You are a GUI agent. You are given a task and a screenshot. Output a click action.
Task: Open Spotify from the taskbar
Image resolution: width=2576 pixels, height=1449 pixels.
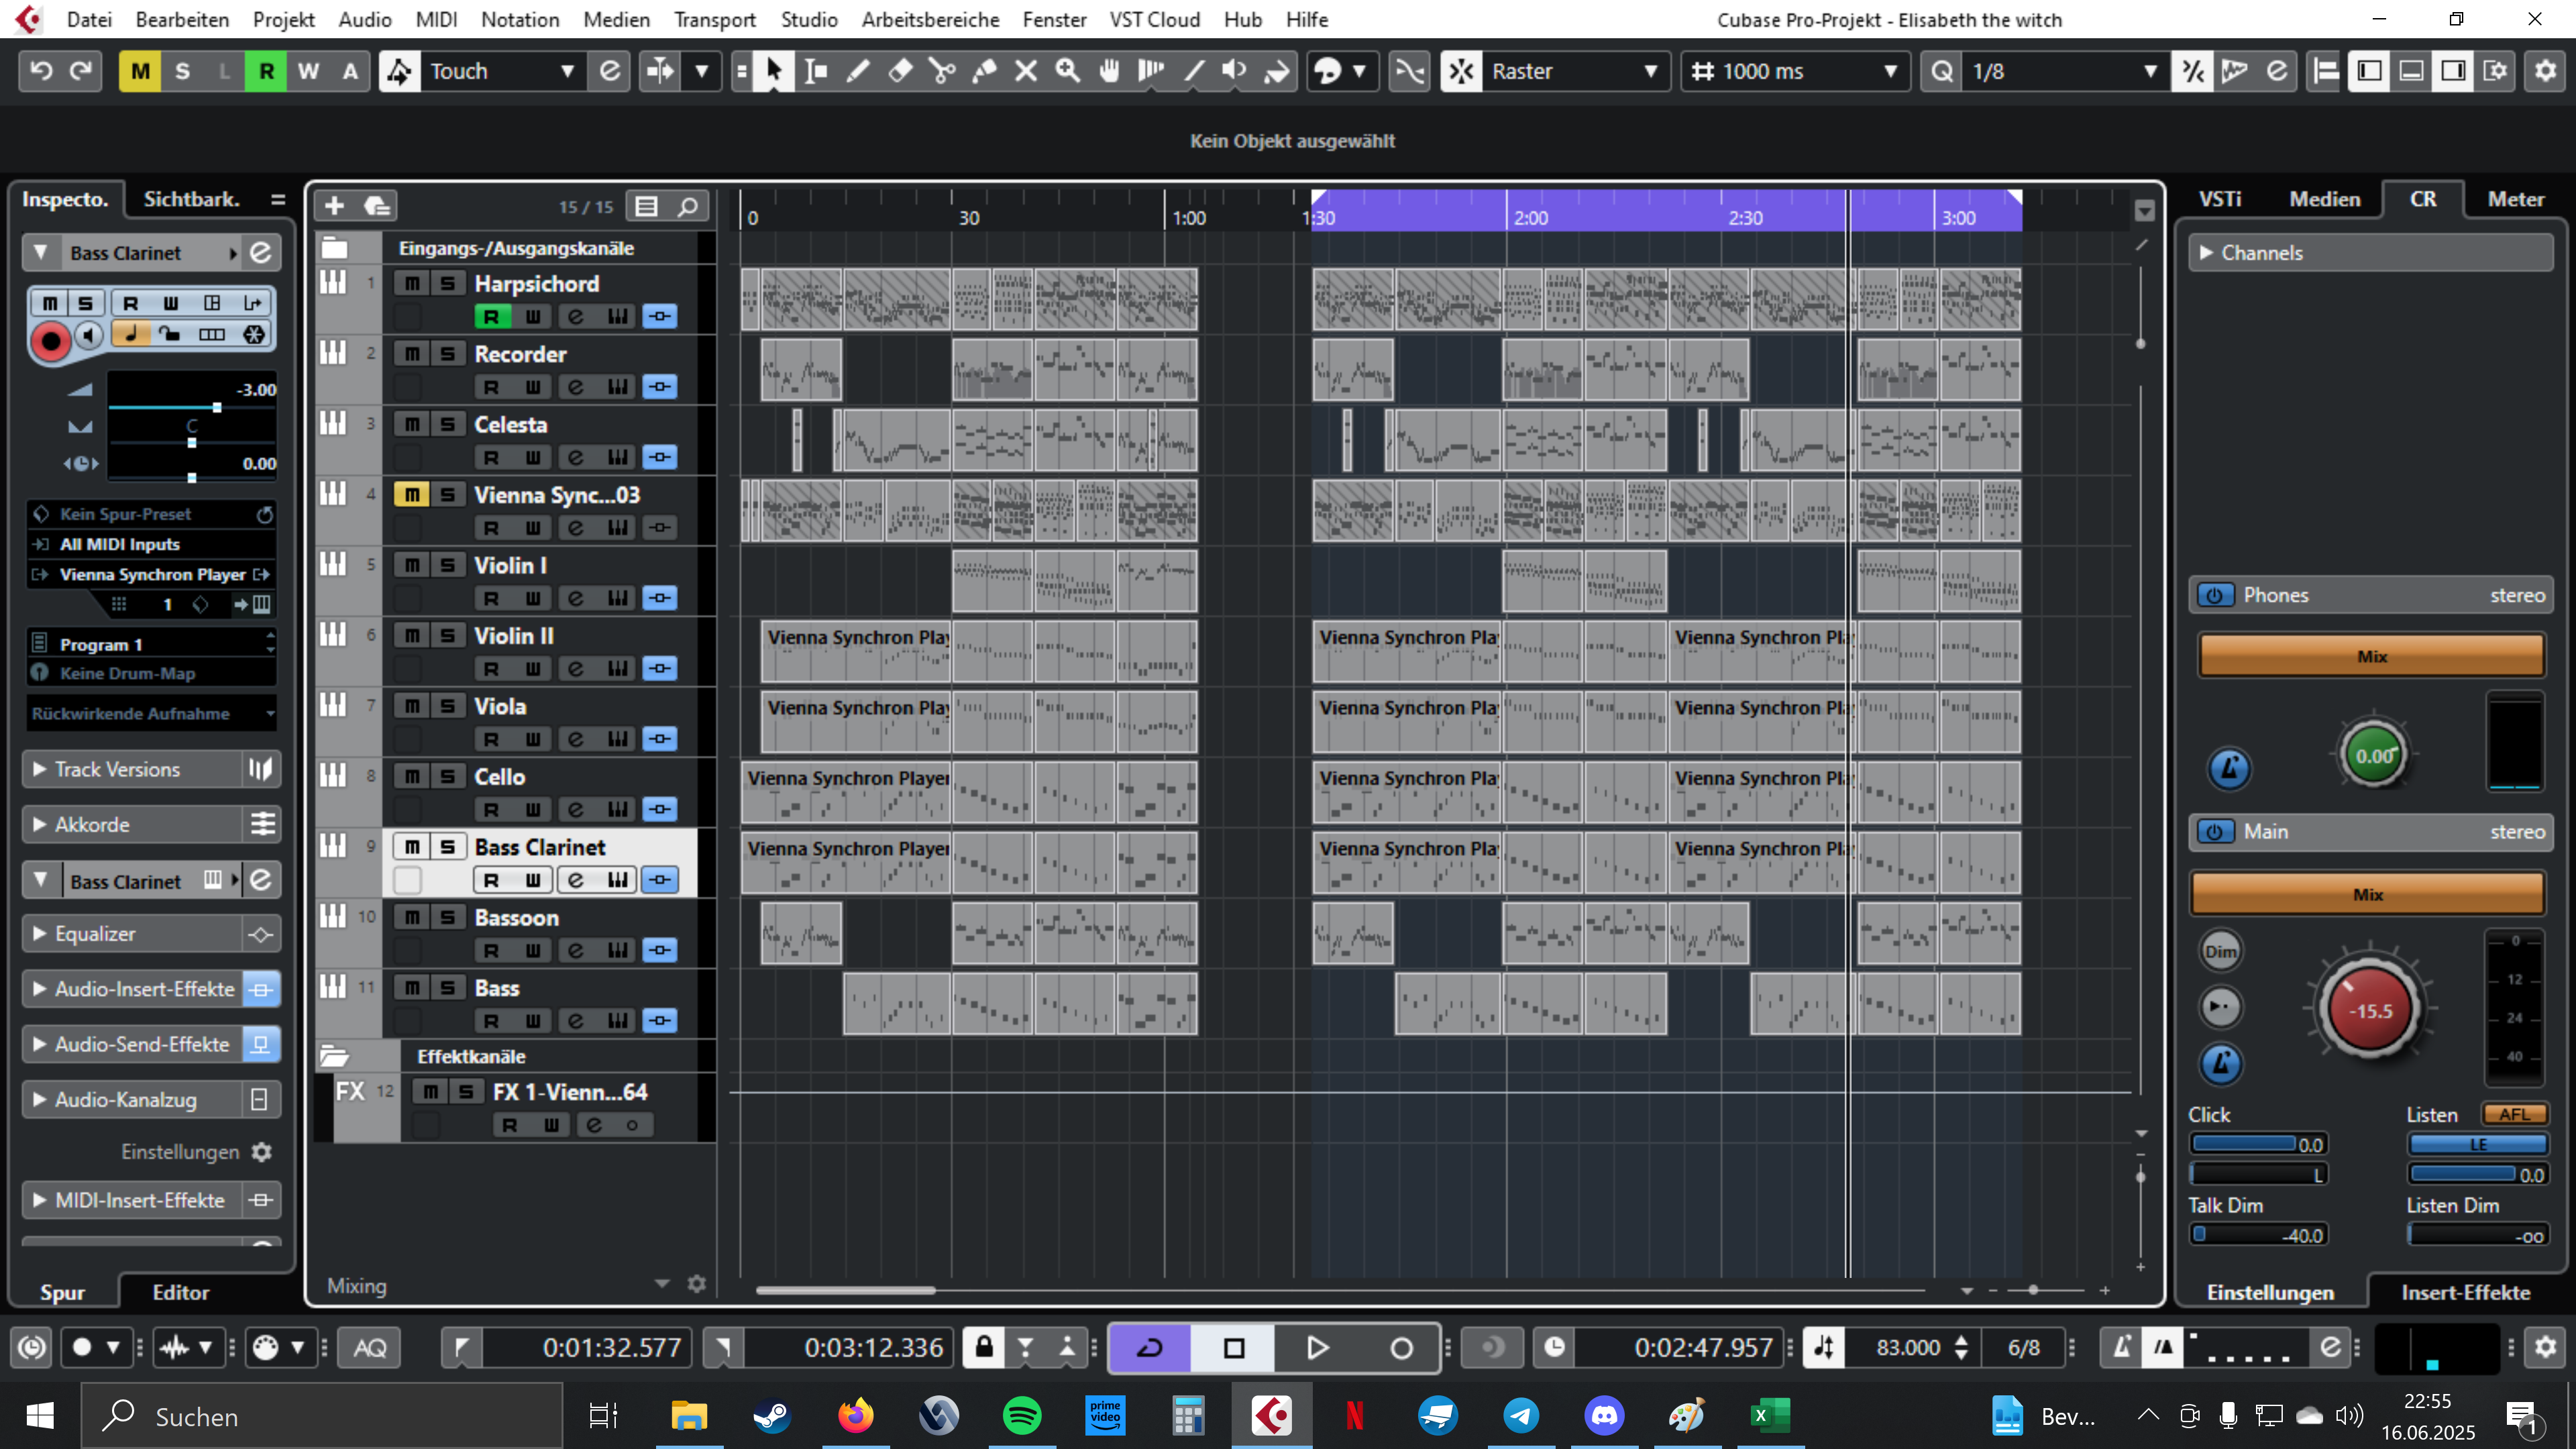pos(1021,1416)
